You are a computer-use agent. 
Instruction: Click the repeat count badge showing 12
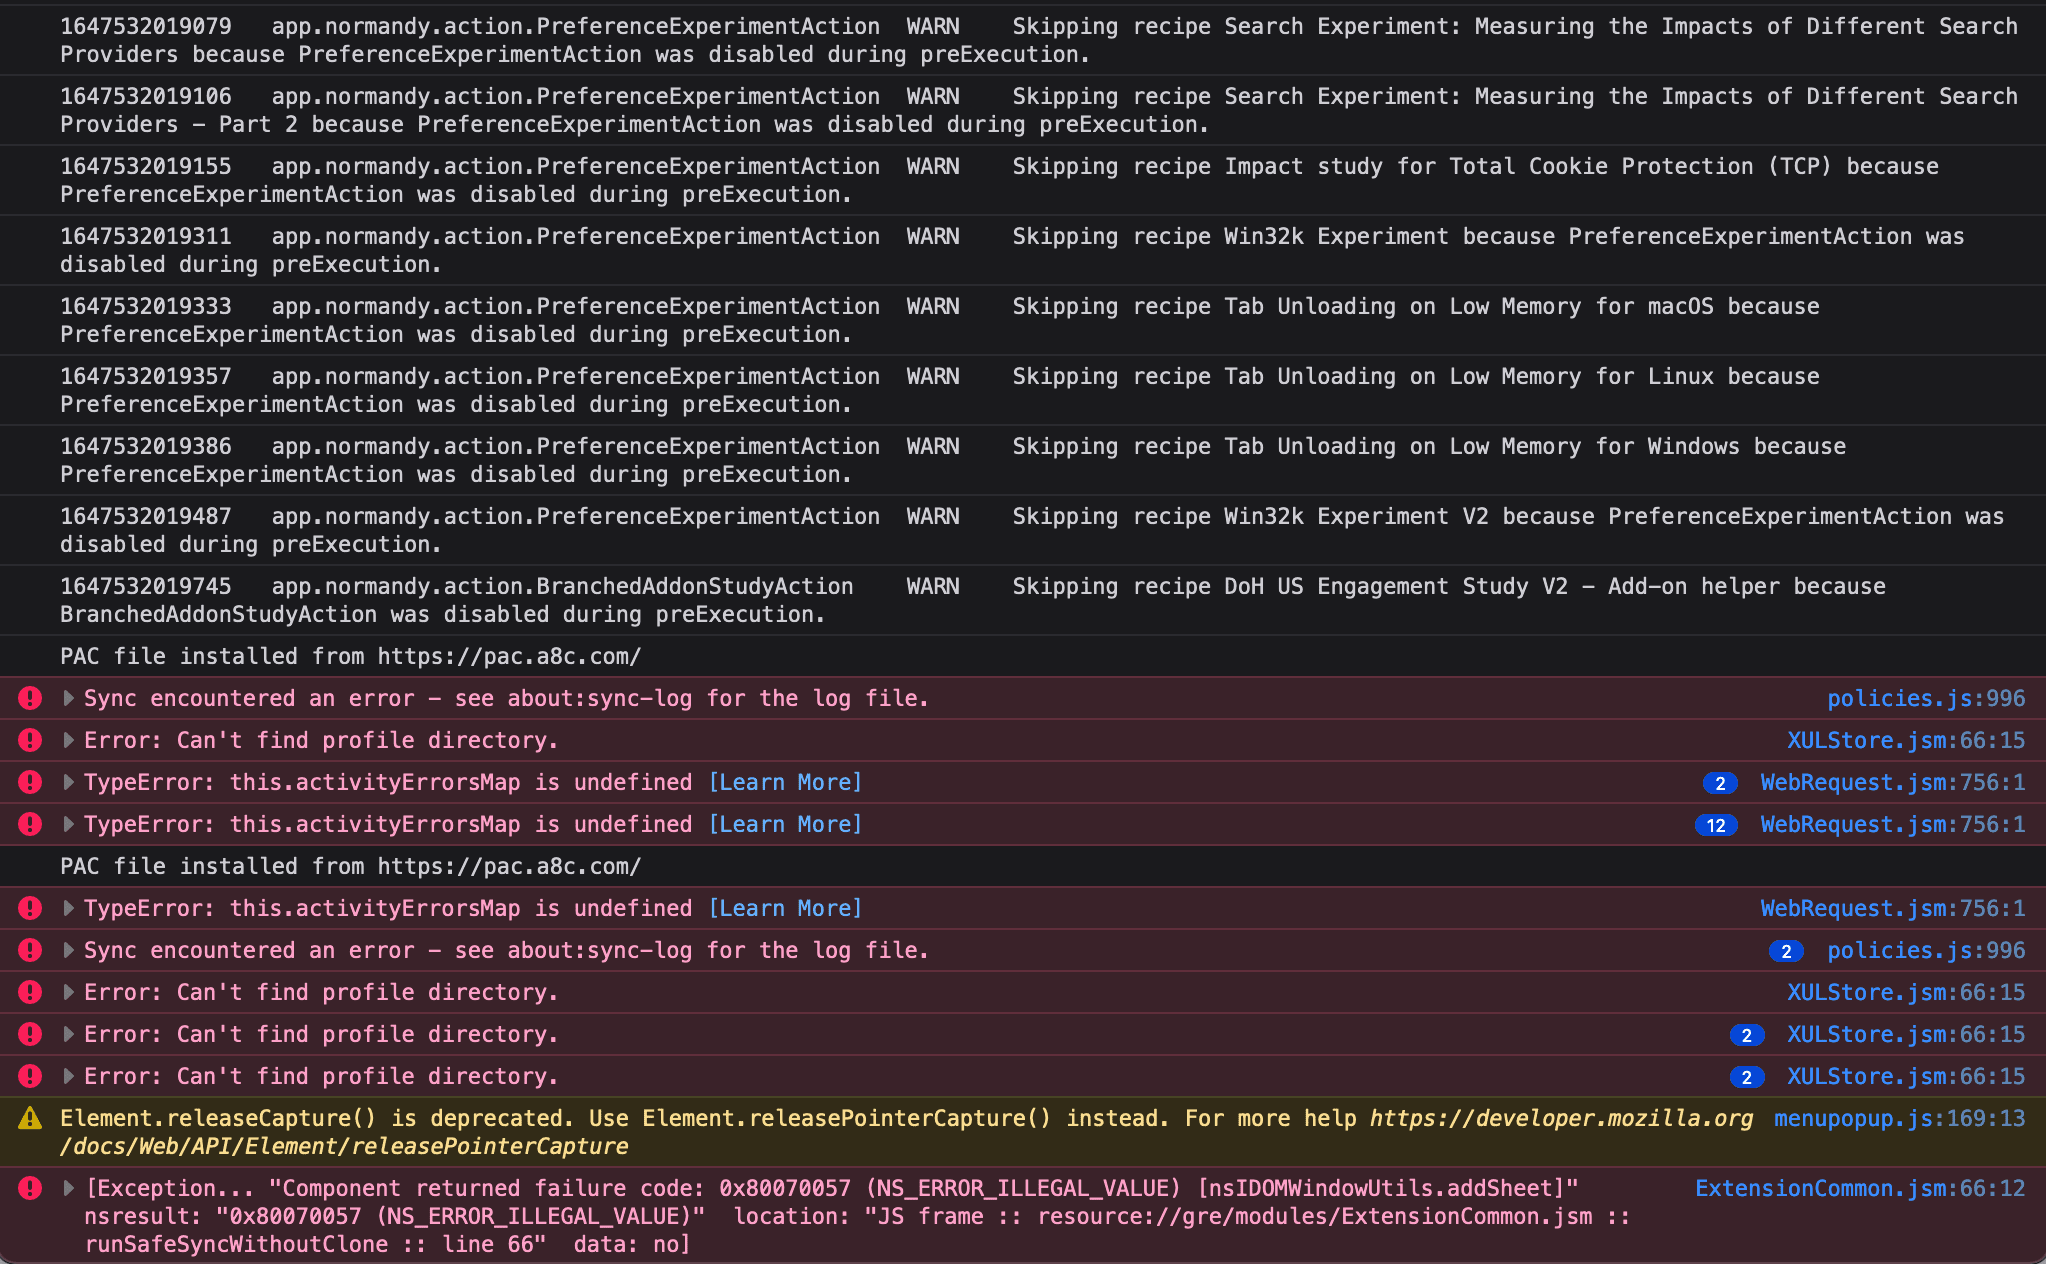click(x=1716, y=825)
